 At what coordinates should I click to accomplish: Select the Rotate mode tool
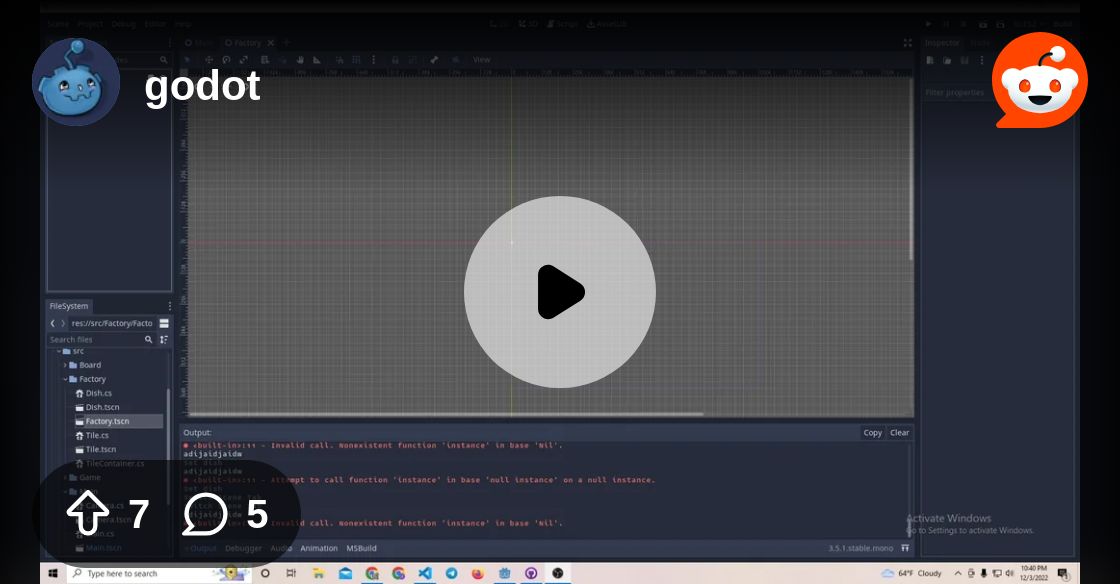click(226, 60)
